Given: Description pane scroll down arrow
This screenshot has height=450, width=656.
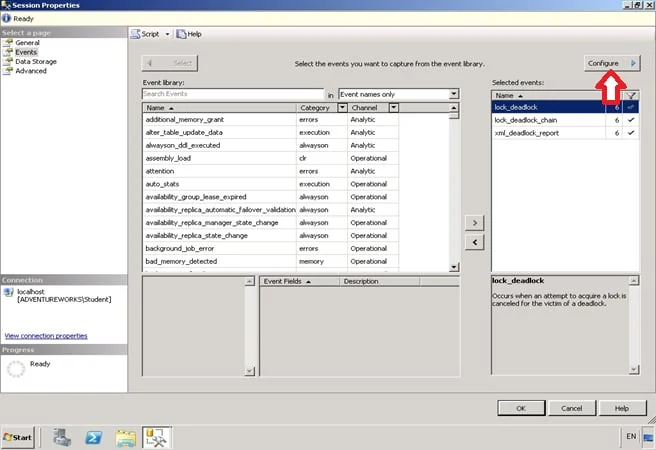Looking at the screenshot, I should pyautogui.click(x=634, y=370).
